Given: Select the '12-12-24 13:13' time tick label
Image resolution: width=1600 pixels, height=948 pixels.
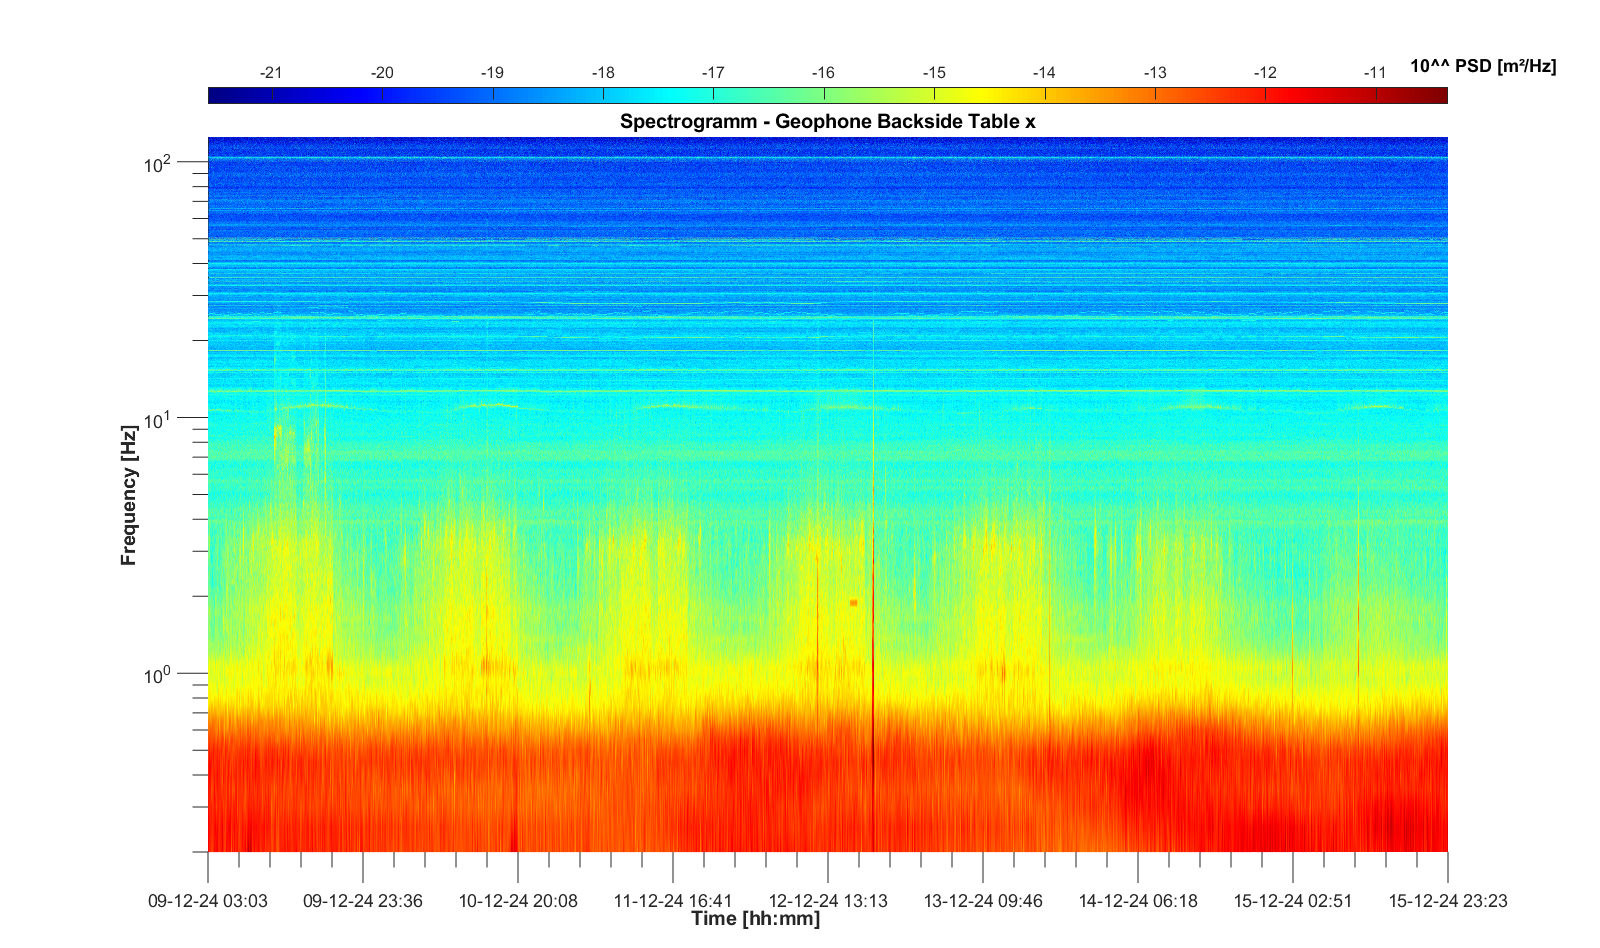Looking at the screenshot, I should pos(828,901).
